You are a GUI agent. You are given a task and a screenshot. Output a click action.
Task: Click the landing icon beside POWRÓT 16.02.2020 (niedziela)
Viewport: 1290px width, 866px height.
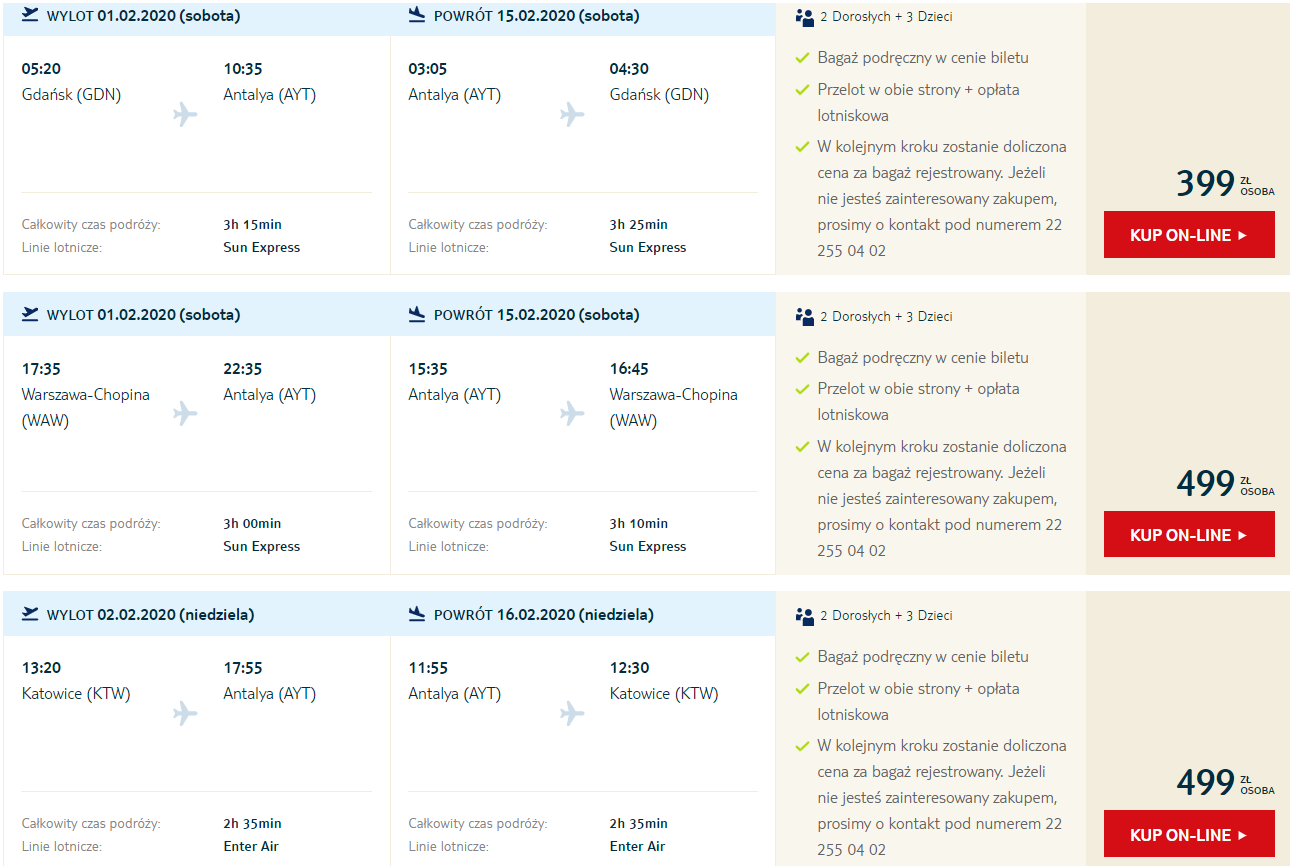click(x=417, y=614)
